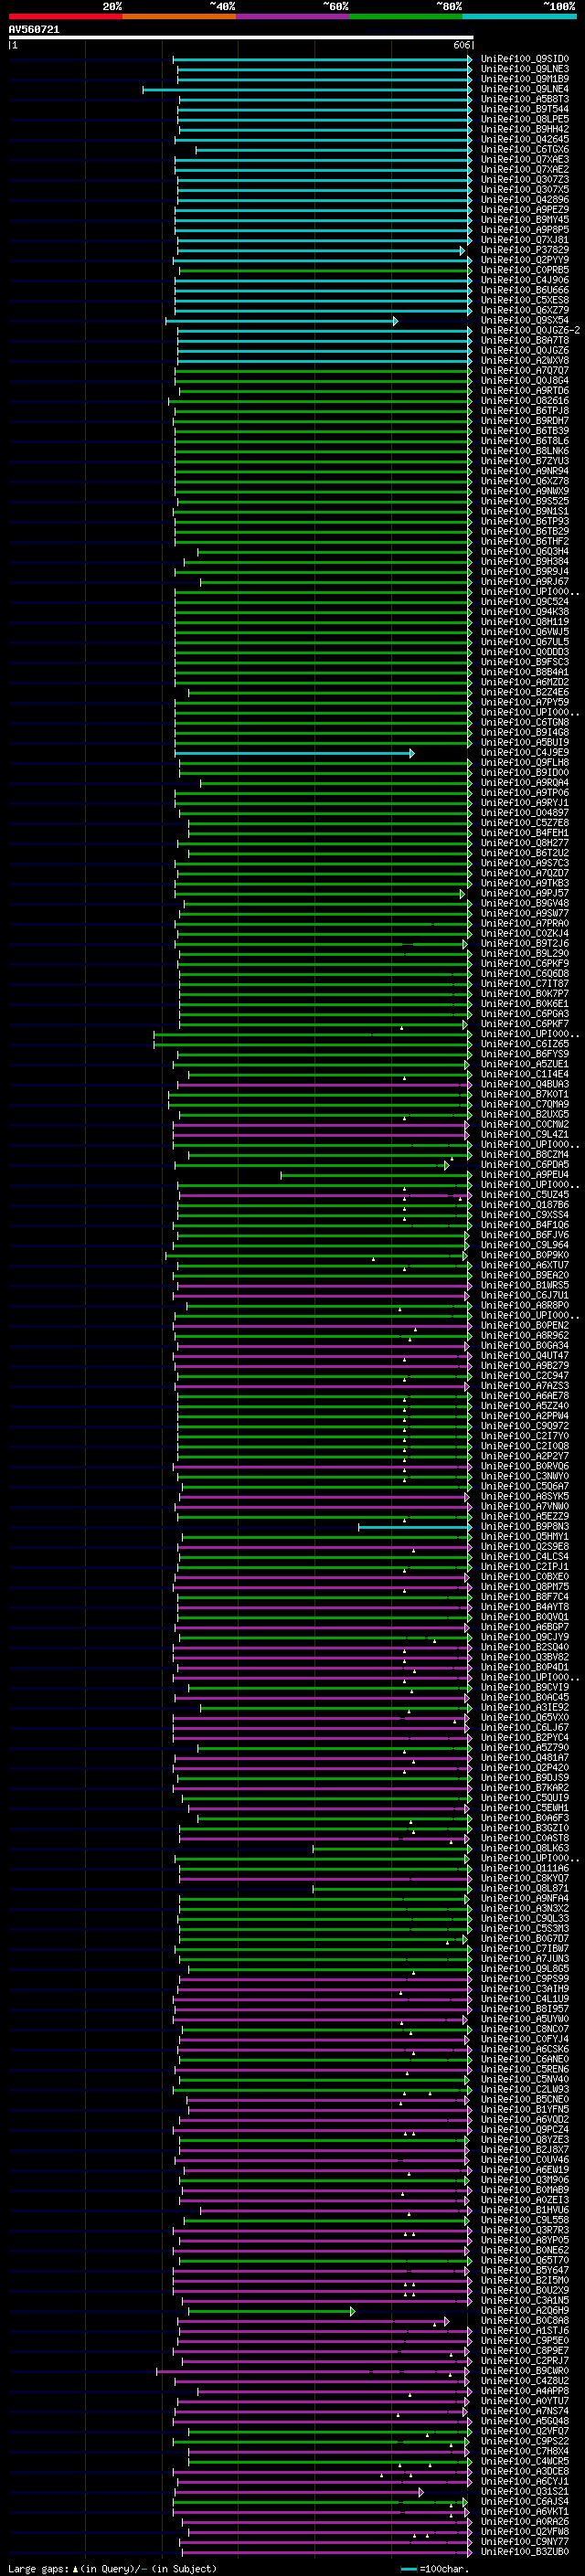
Task: Click the UniRef100_C6PDA5 label
Action: click(x=524, y=1165)
